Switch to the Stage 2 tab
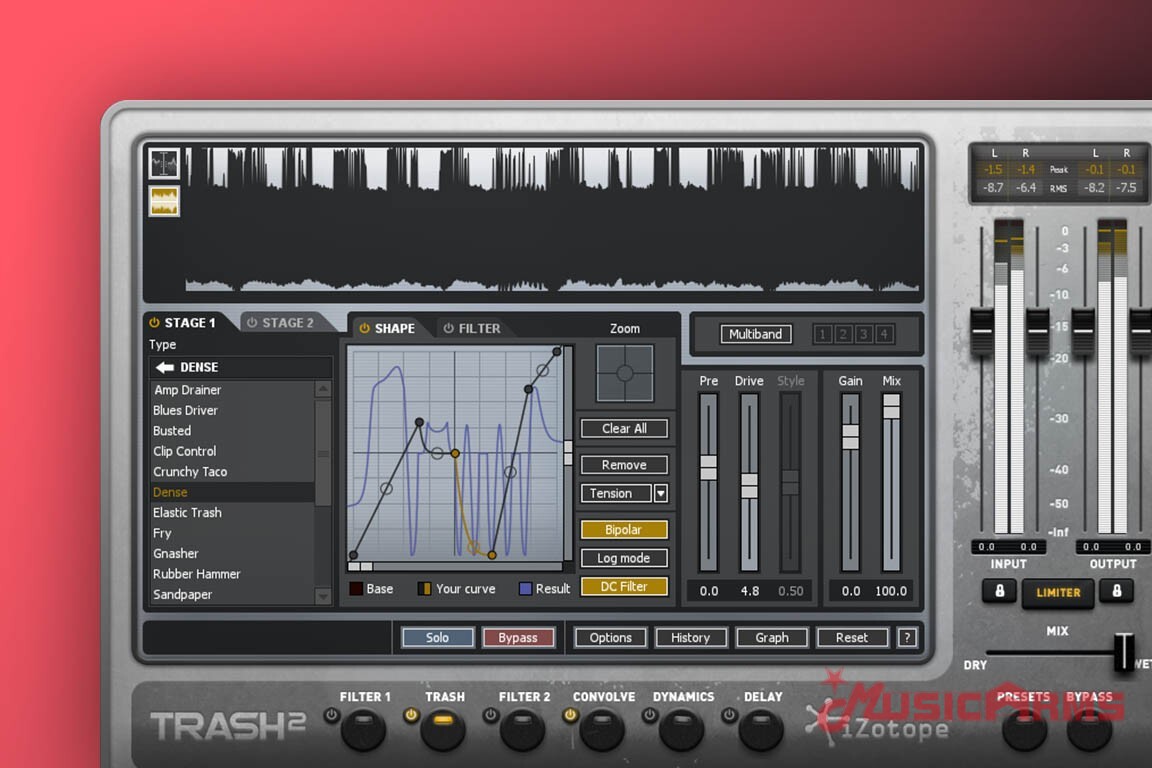This screenshot has width=1152, height=768. [280, 323]
